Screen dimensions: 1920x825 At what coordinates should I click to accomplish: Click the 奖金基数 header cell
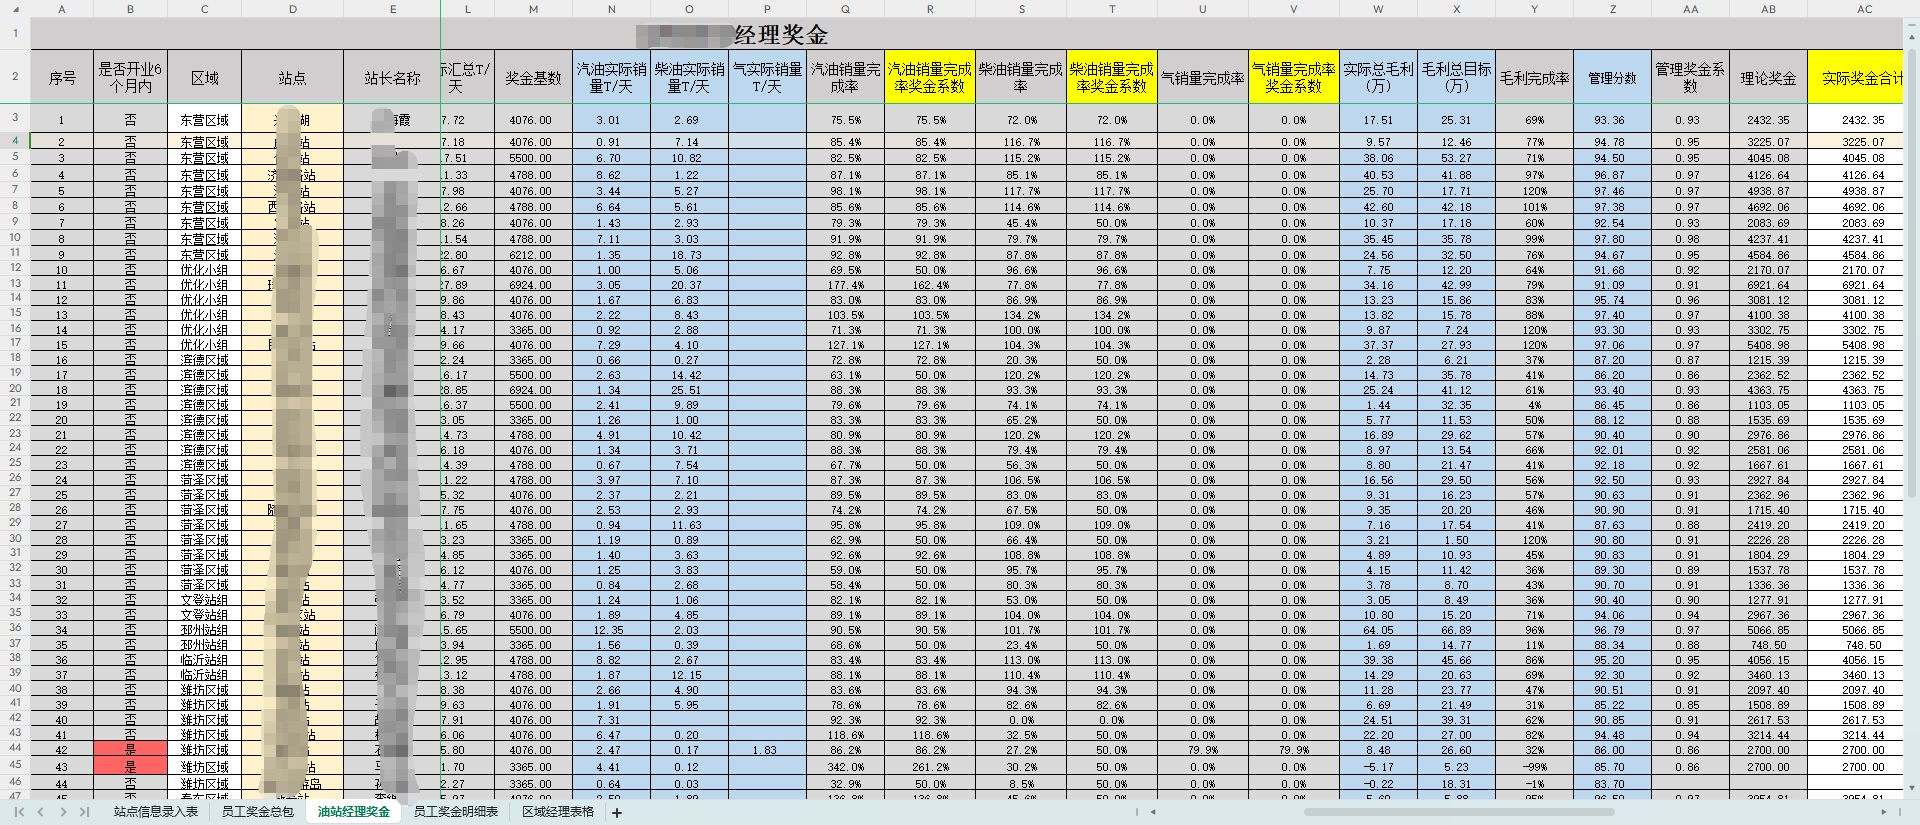coord(533,78)
